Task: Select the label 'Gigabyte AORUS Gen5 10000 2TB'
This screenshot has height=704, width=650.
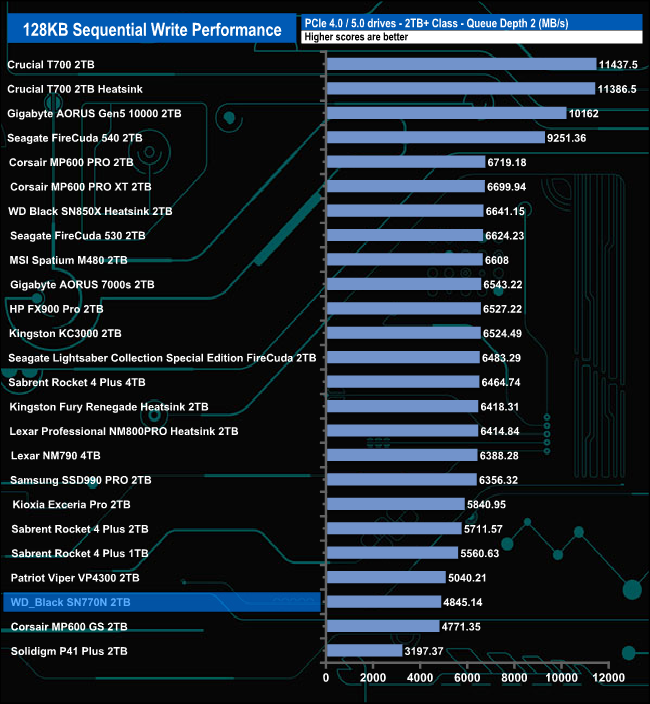Action: pos(94,114)
